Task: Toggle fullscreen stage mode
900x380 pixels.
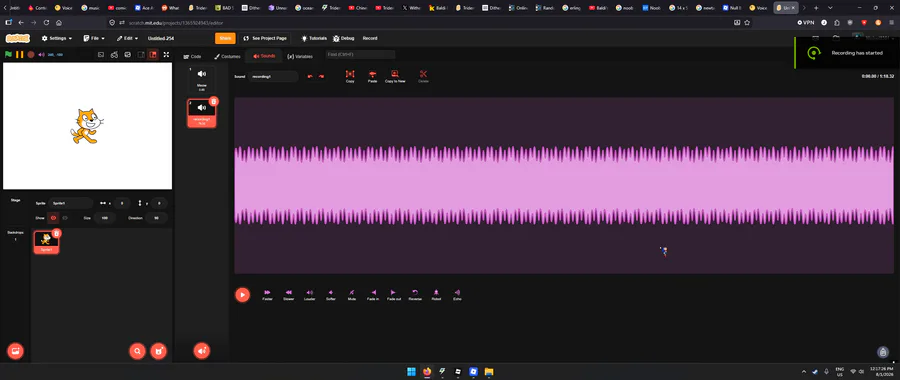Action: tap(166, 55)
